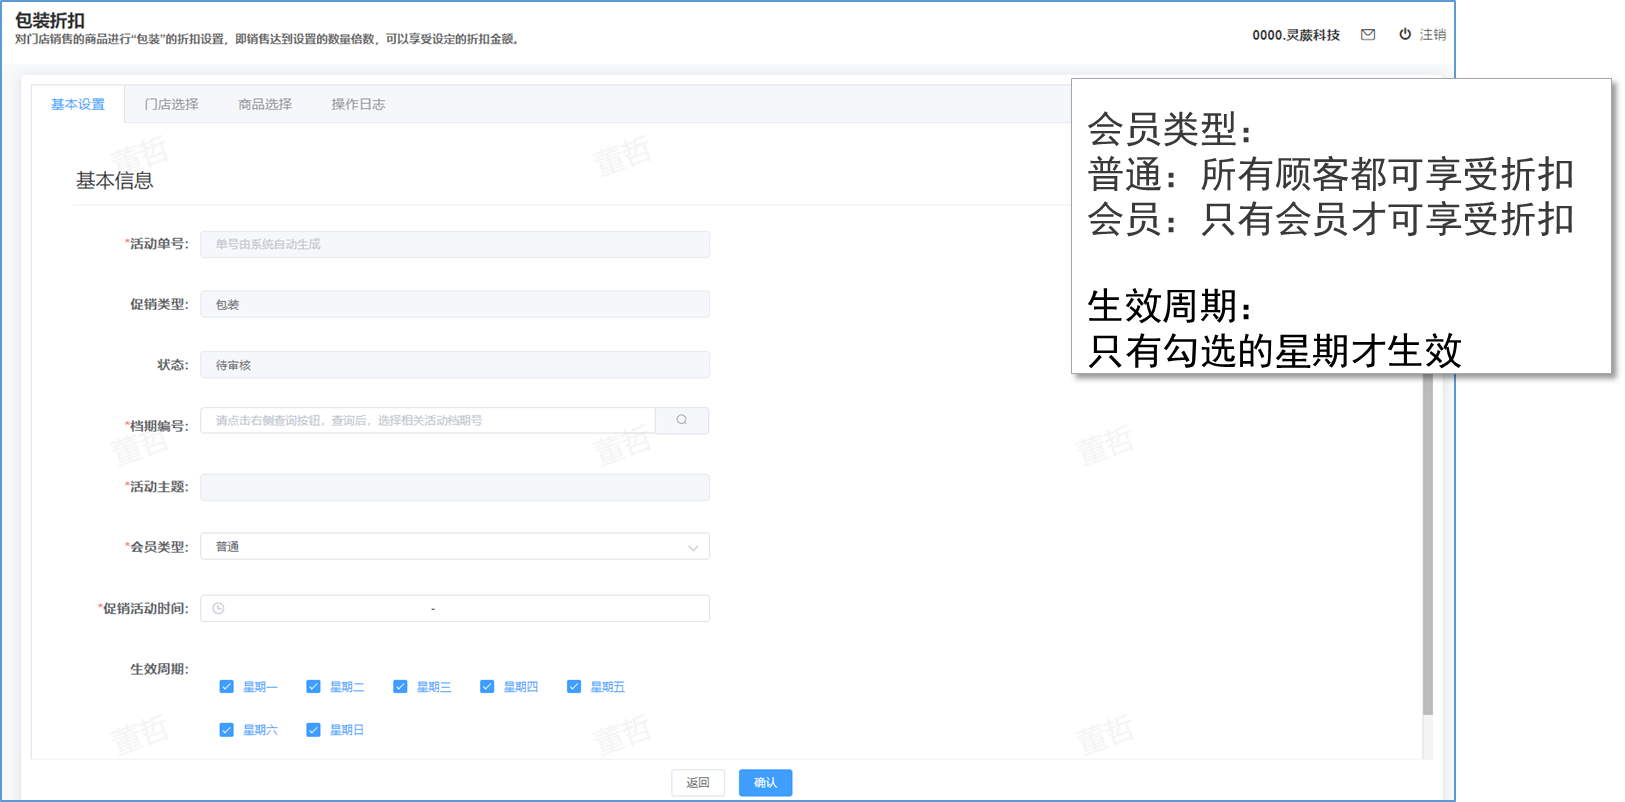Click the 促销活动时间 date range field

(455, 608)
